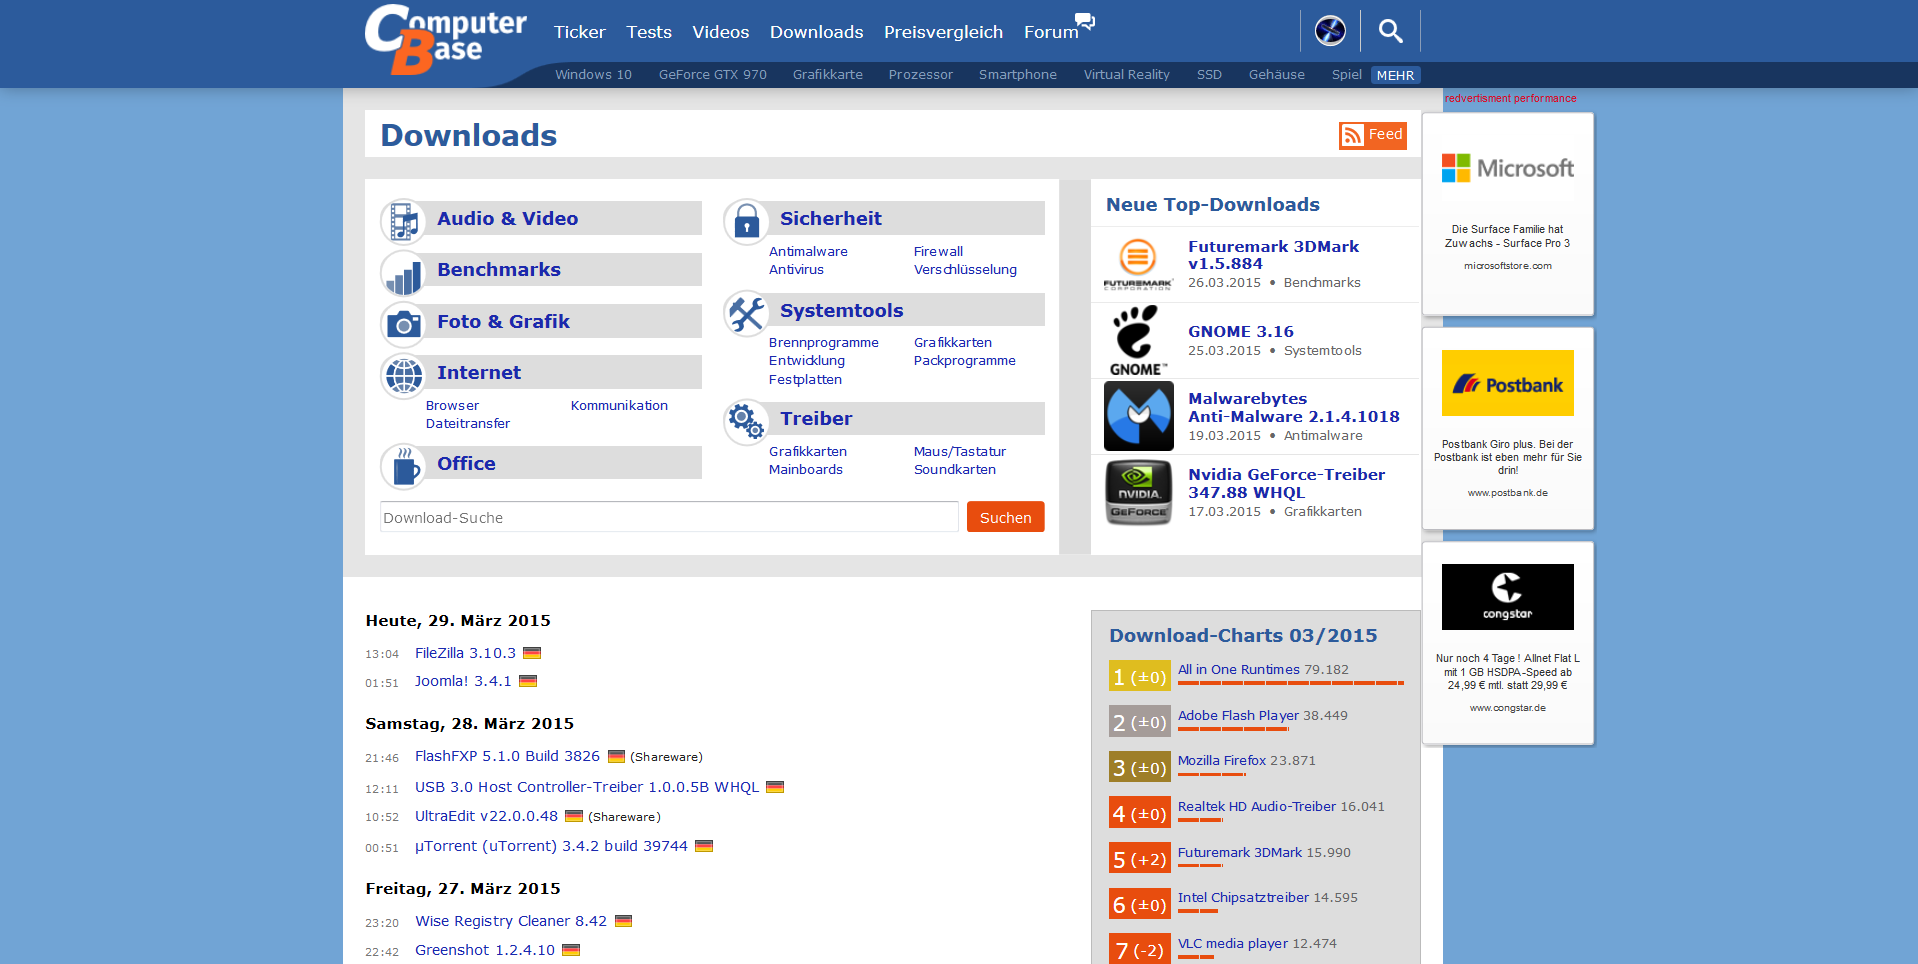1918x964 pixels.
Task: Toggle the site theme globe icon
Action: click(1330, 31)
